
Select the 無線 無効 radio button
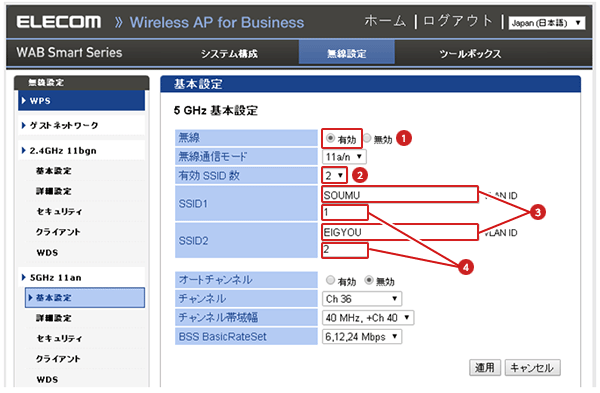[367, 138]
